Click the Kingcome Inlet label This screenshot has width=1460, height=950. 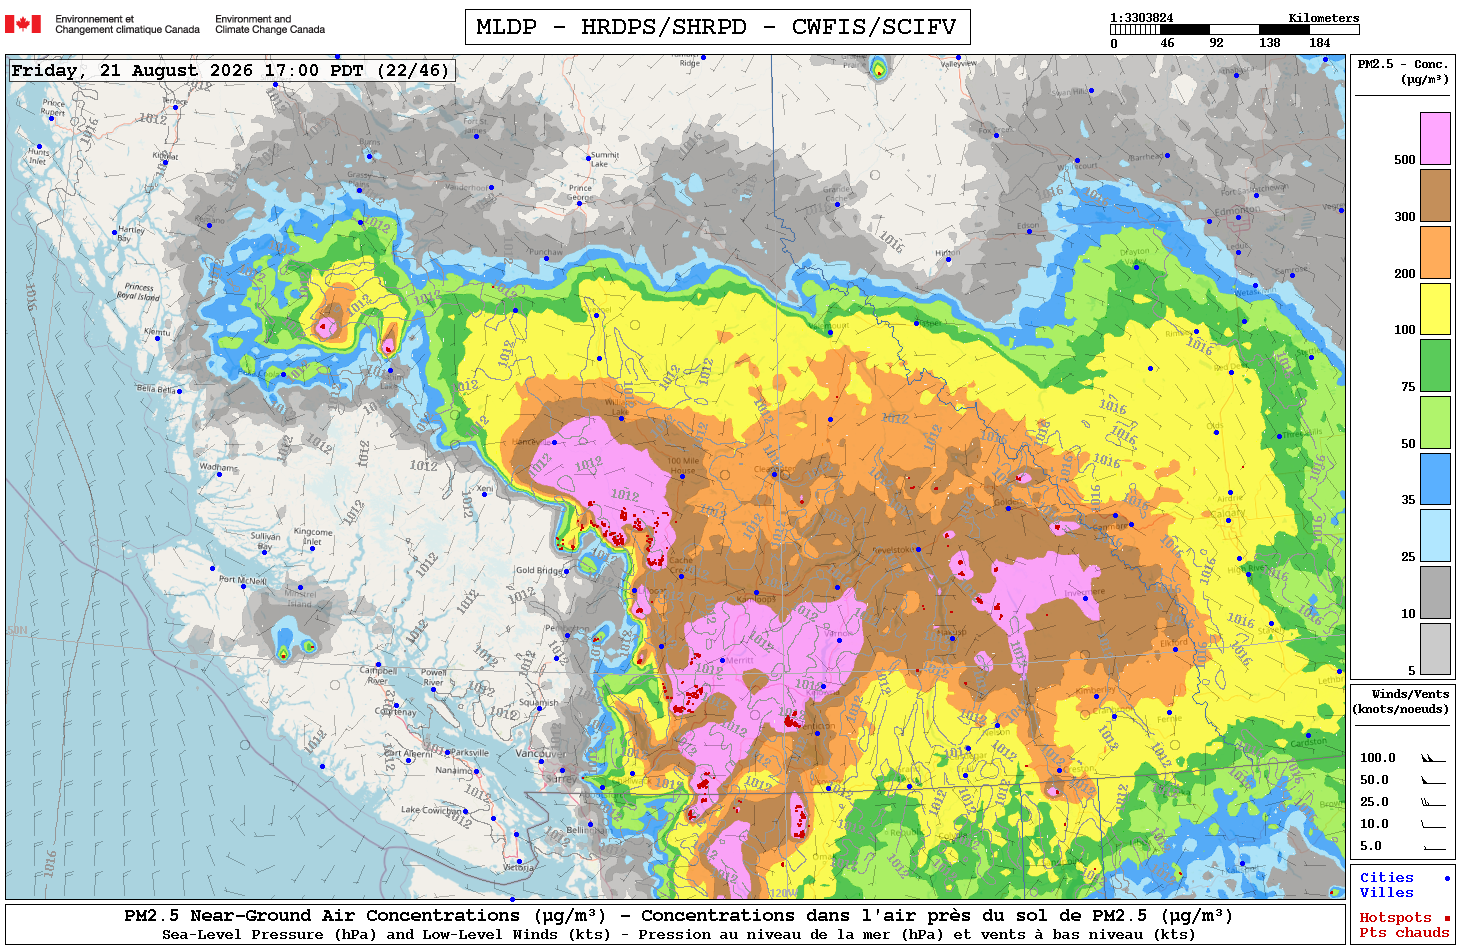click(x=313, y=536)
